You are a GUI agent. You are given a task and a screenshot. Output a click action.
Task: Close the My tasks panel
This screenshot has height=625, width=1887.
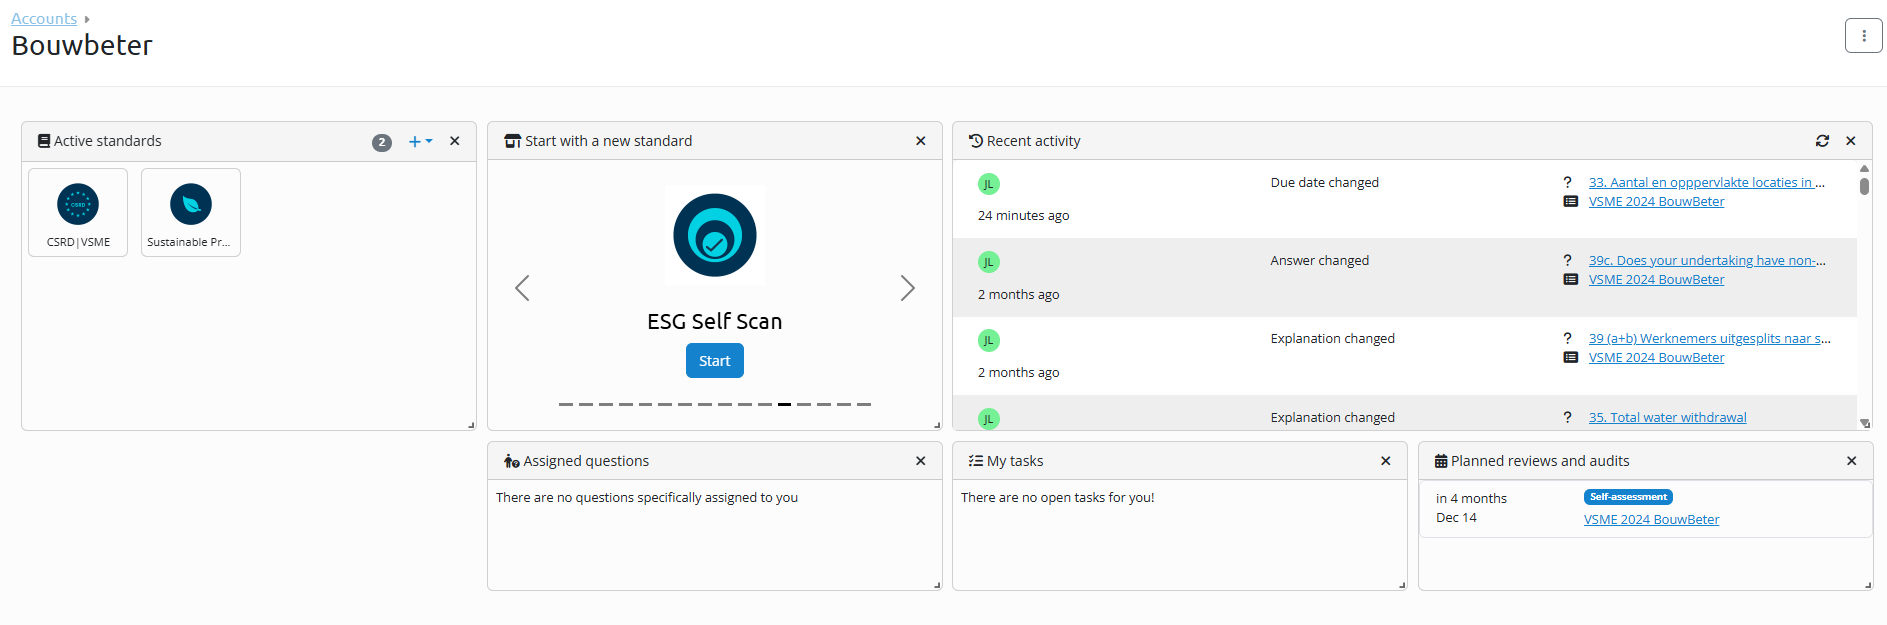click(1386, 461)
